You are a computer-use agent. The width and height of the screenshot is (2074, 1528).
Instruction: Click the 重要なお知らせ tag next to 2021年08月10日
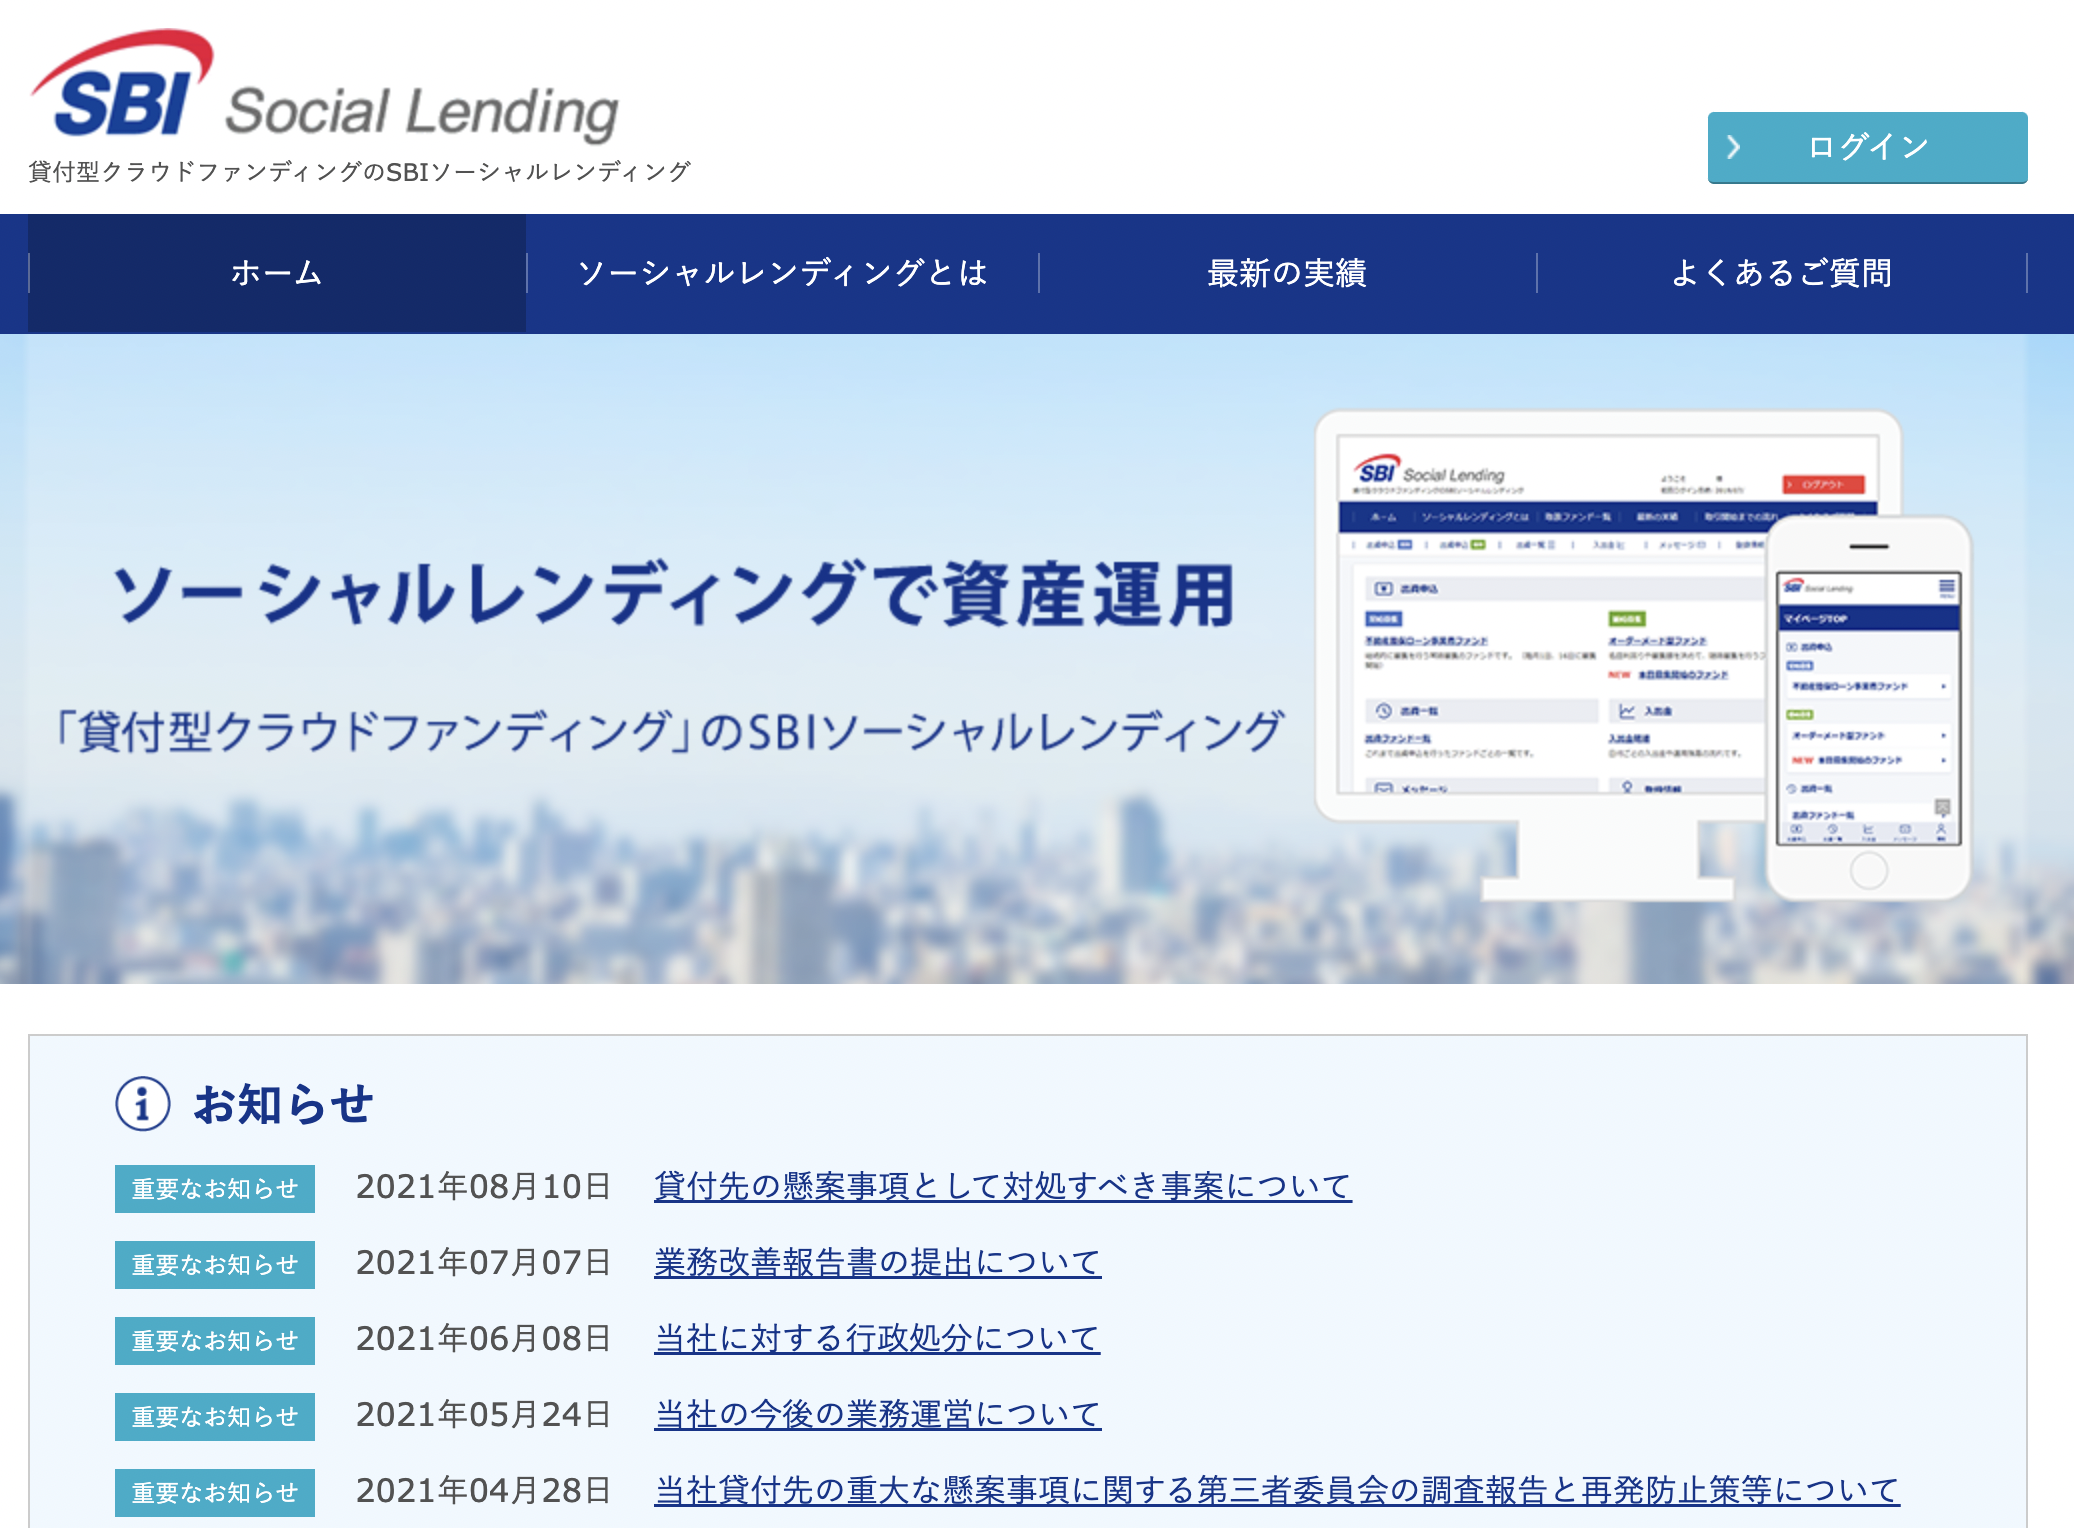point(214,1189)
